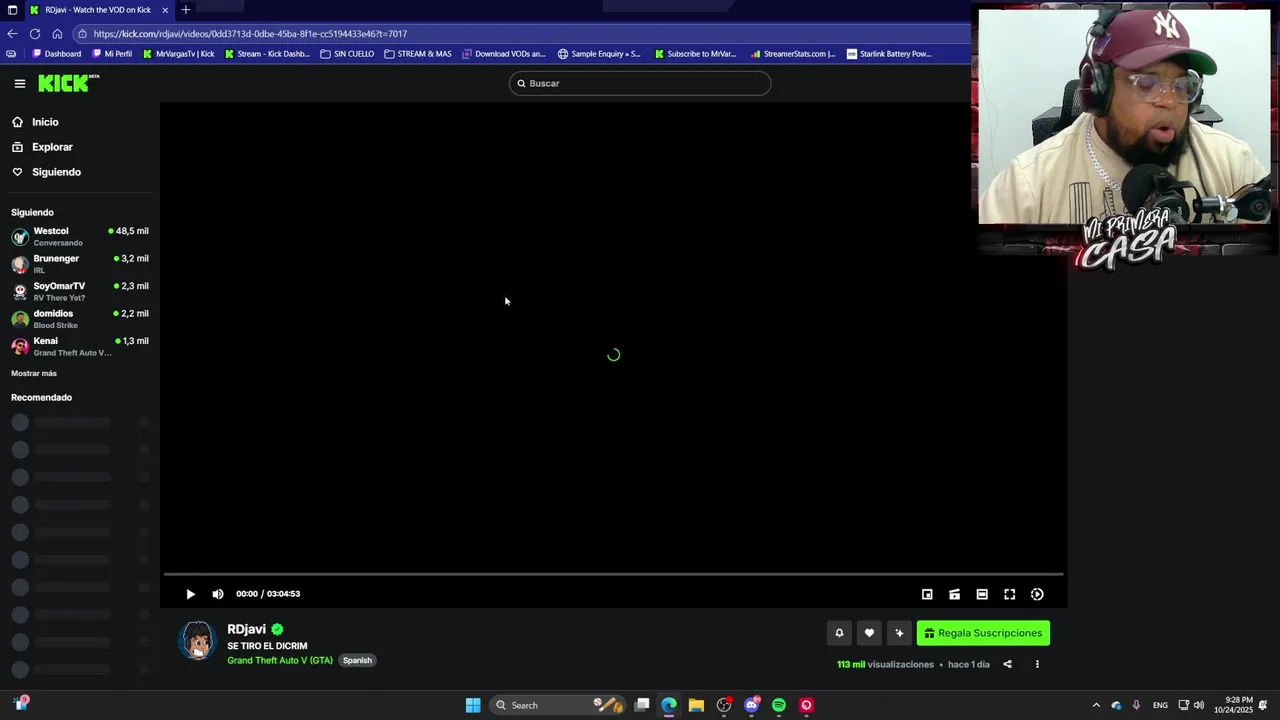Open File Explorer from taskbar
This screenshot has height=720, width=1280.
pyautogui.click(x=696, y=705)
